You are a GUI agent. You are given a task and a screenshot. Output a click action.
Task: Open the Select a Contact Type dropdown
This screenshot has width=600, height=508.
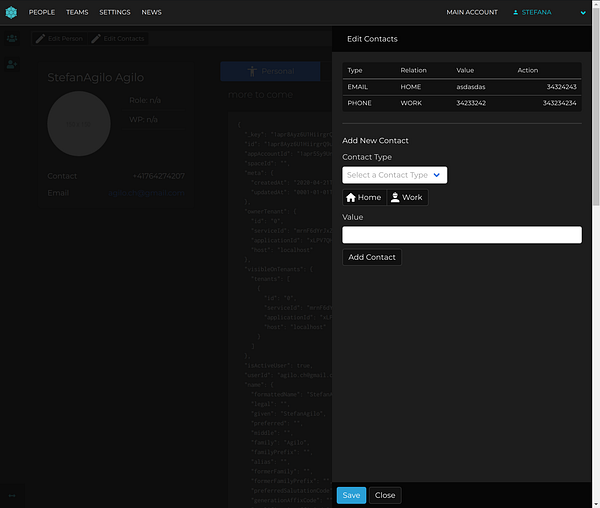pos(394,175)
